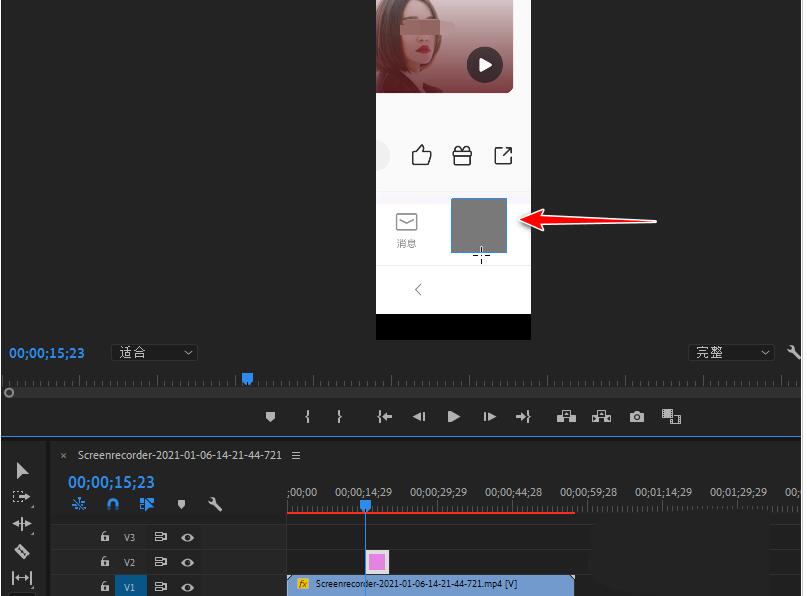Click the Export Frame camera icon
Viewport: 807px width, 596px height.
[x=636, y=417]
